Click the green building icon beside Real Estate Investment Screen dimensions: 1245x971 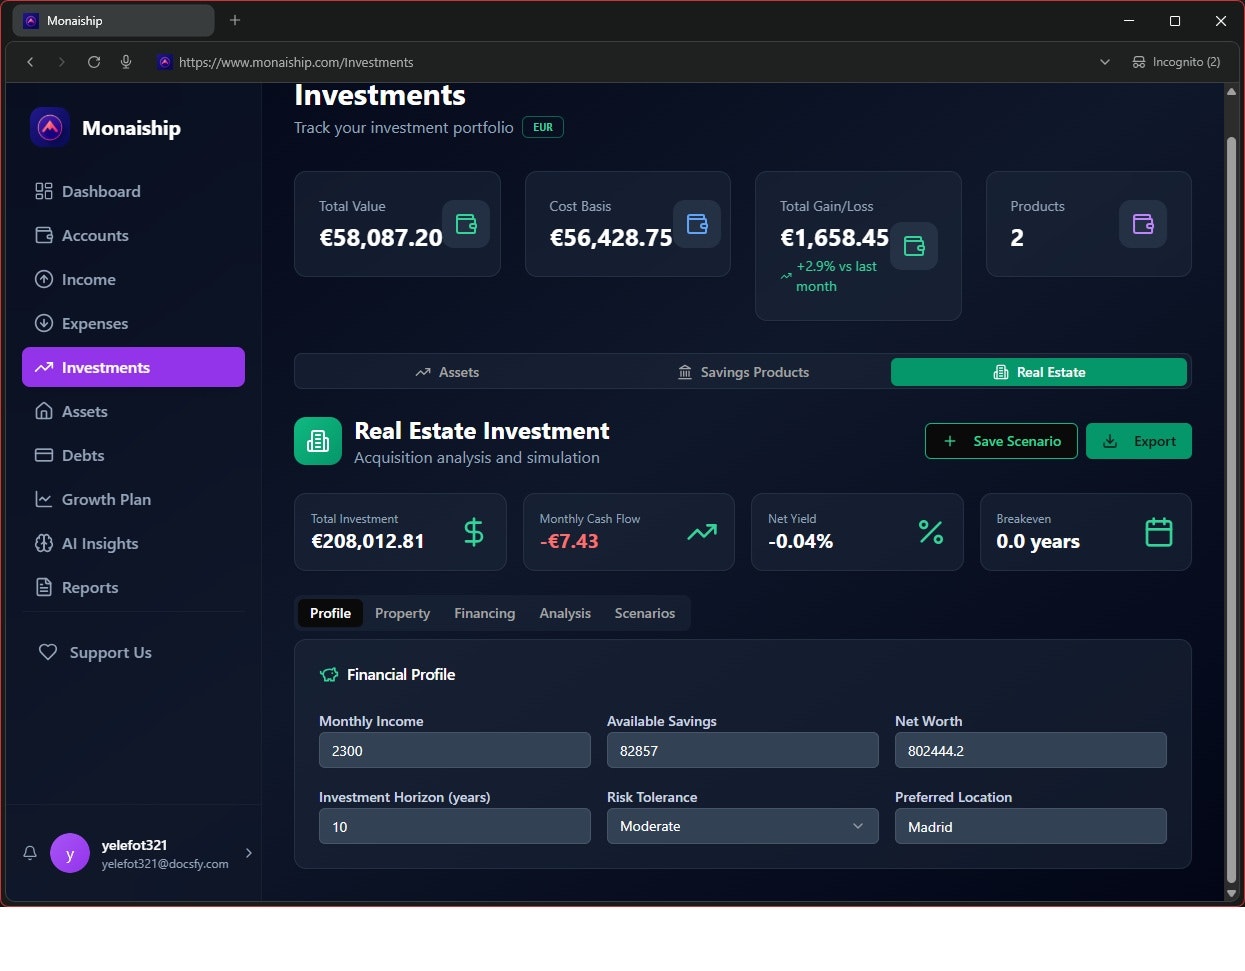[318, 441]
